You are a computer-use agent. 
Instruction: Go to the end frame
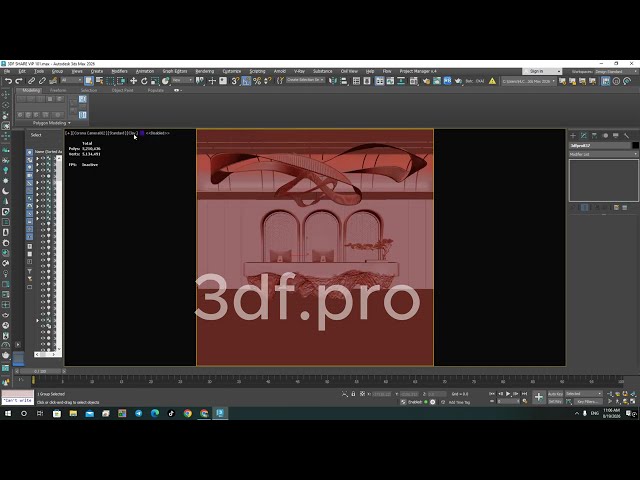pyautogui.click(x=524, y=394)
